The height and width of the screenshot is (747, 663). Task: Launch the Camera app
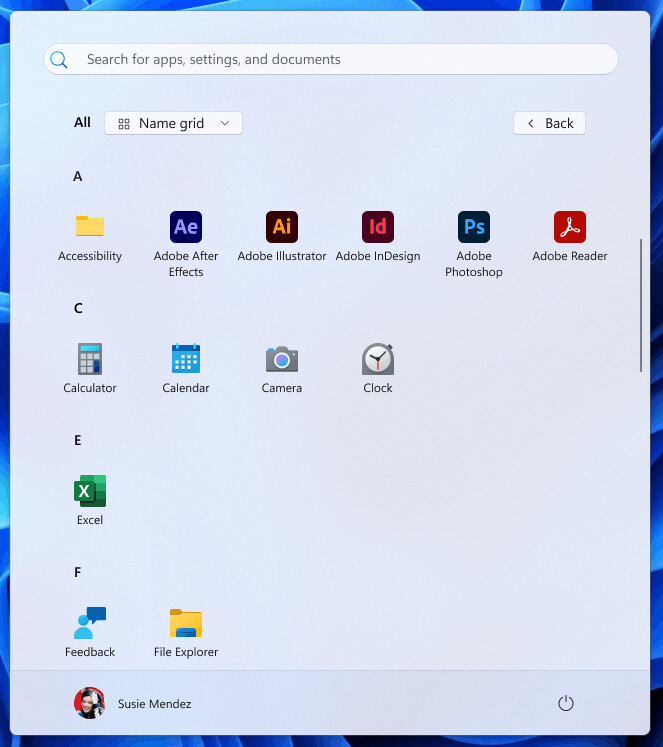(282, 368)
